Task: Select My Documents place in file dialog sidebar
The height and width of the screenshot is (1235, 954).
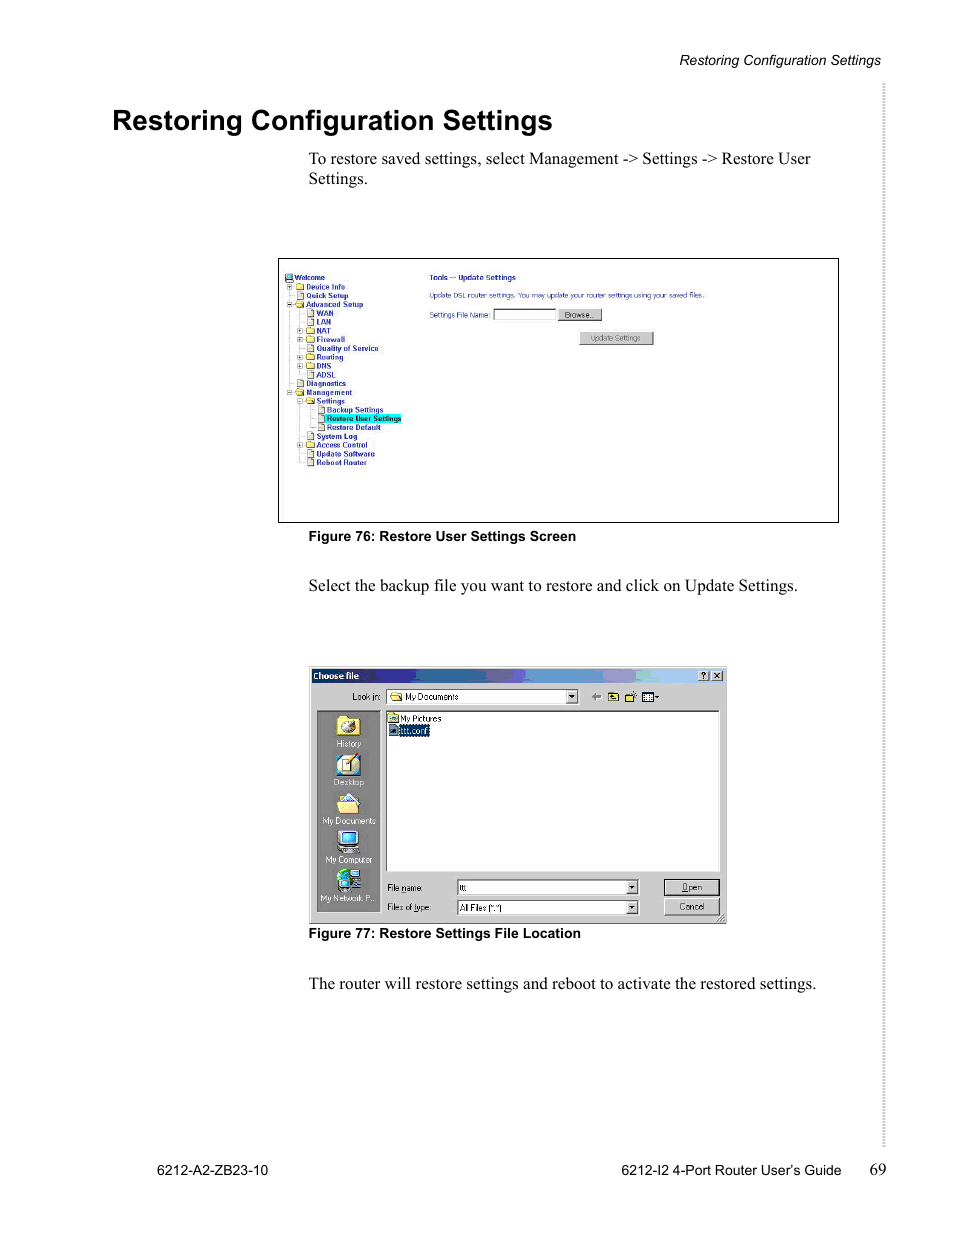Action: coord(348,809)
